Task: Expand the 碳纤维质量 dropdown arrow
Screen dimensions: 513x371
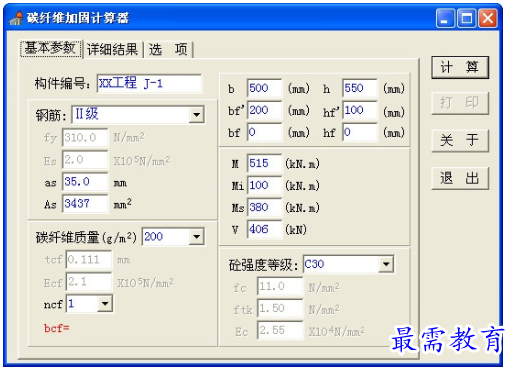Action: pyautogui.click(x=196, y=237)
